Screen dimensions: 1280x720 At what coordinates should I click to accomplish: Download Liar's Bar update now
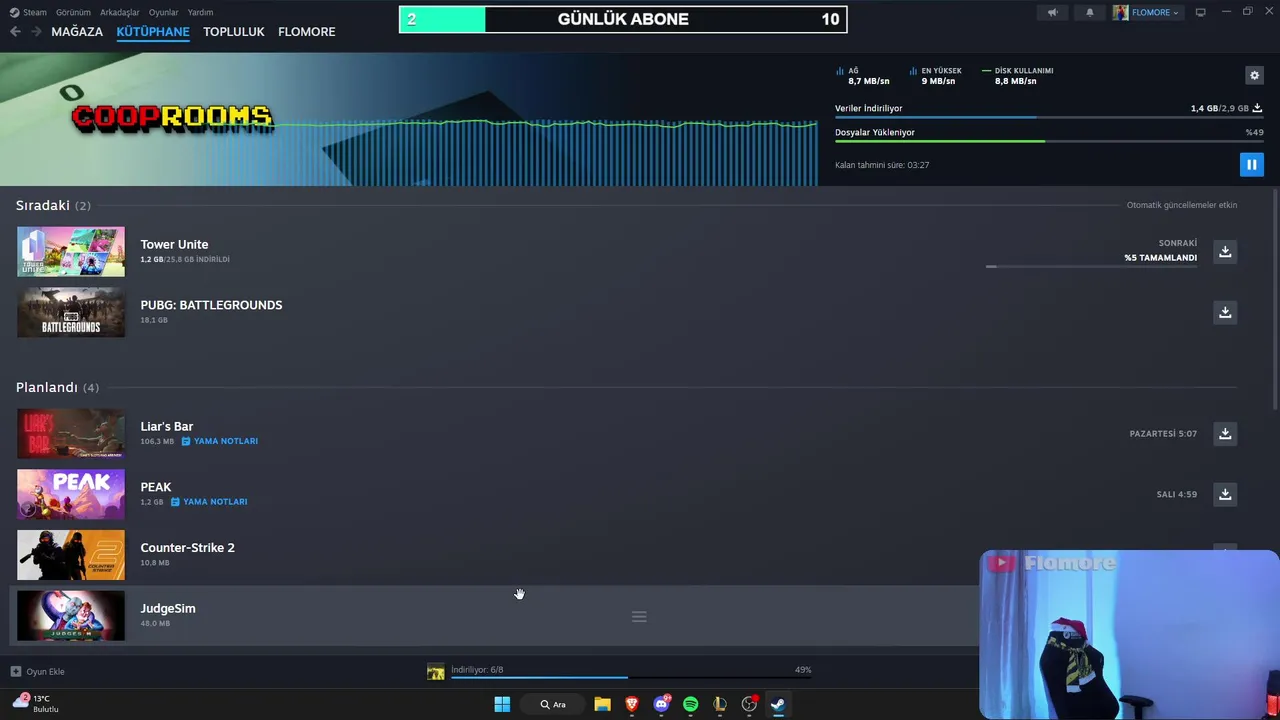(1225, 433)
